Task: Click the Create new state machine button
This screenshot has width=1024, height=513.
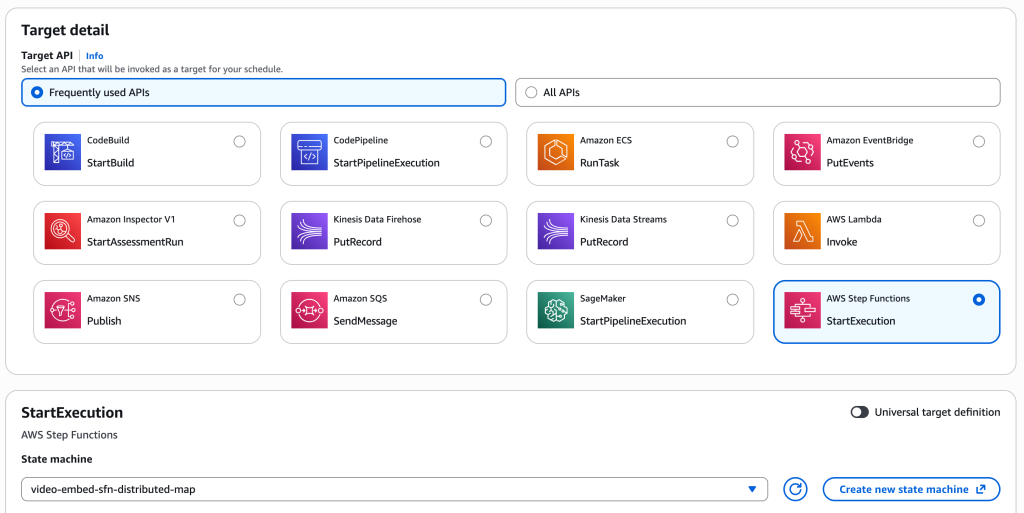Action: click(911, 489)
